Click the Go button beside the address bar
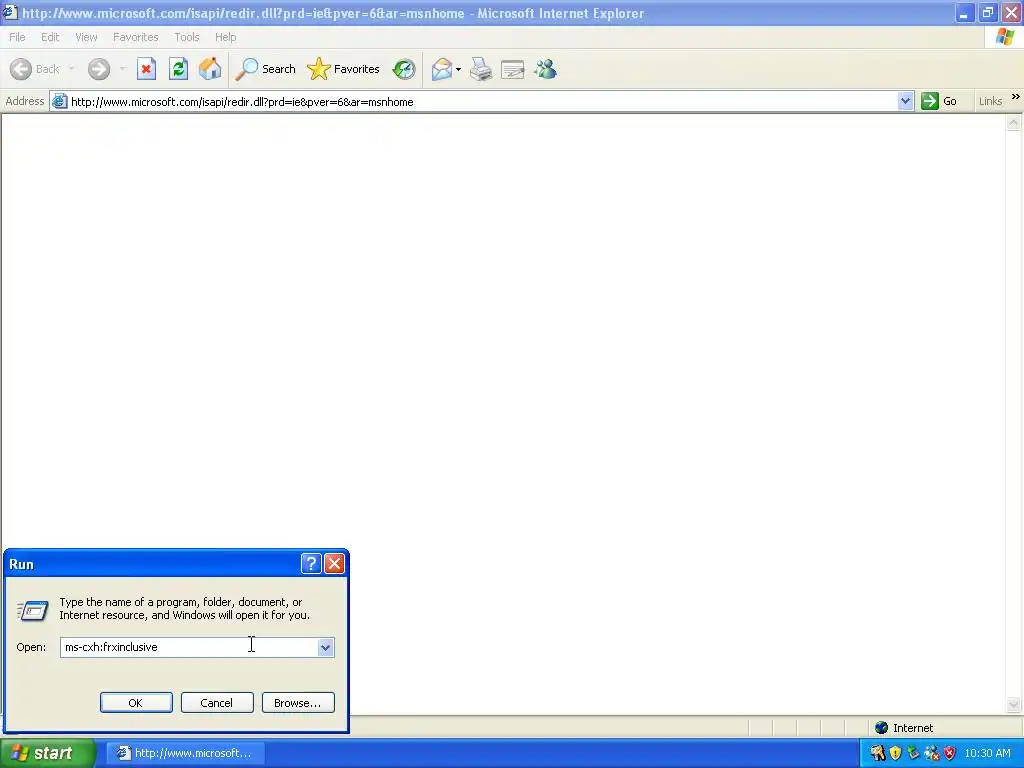 939,101
